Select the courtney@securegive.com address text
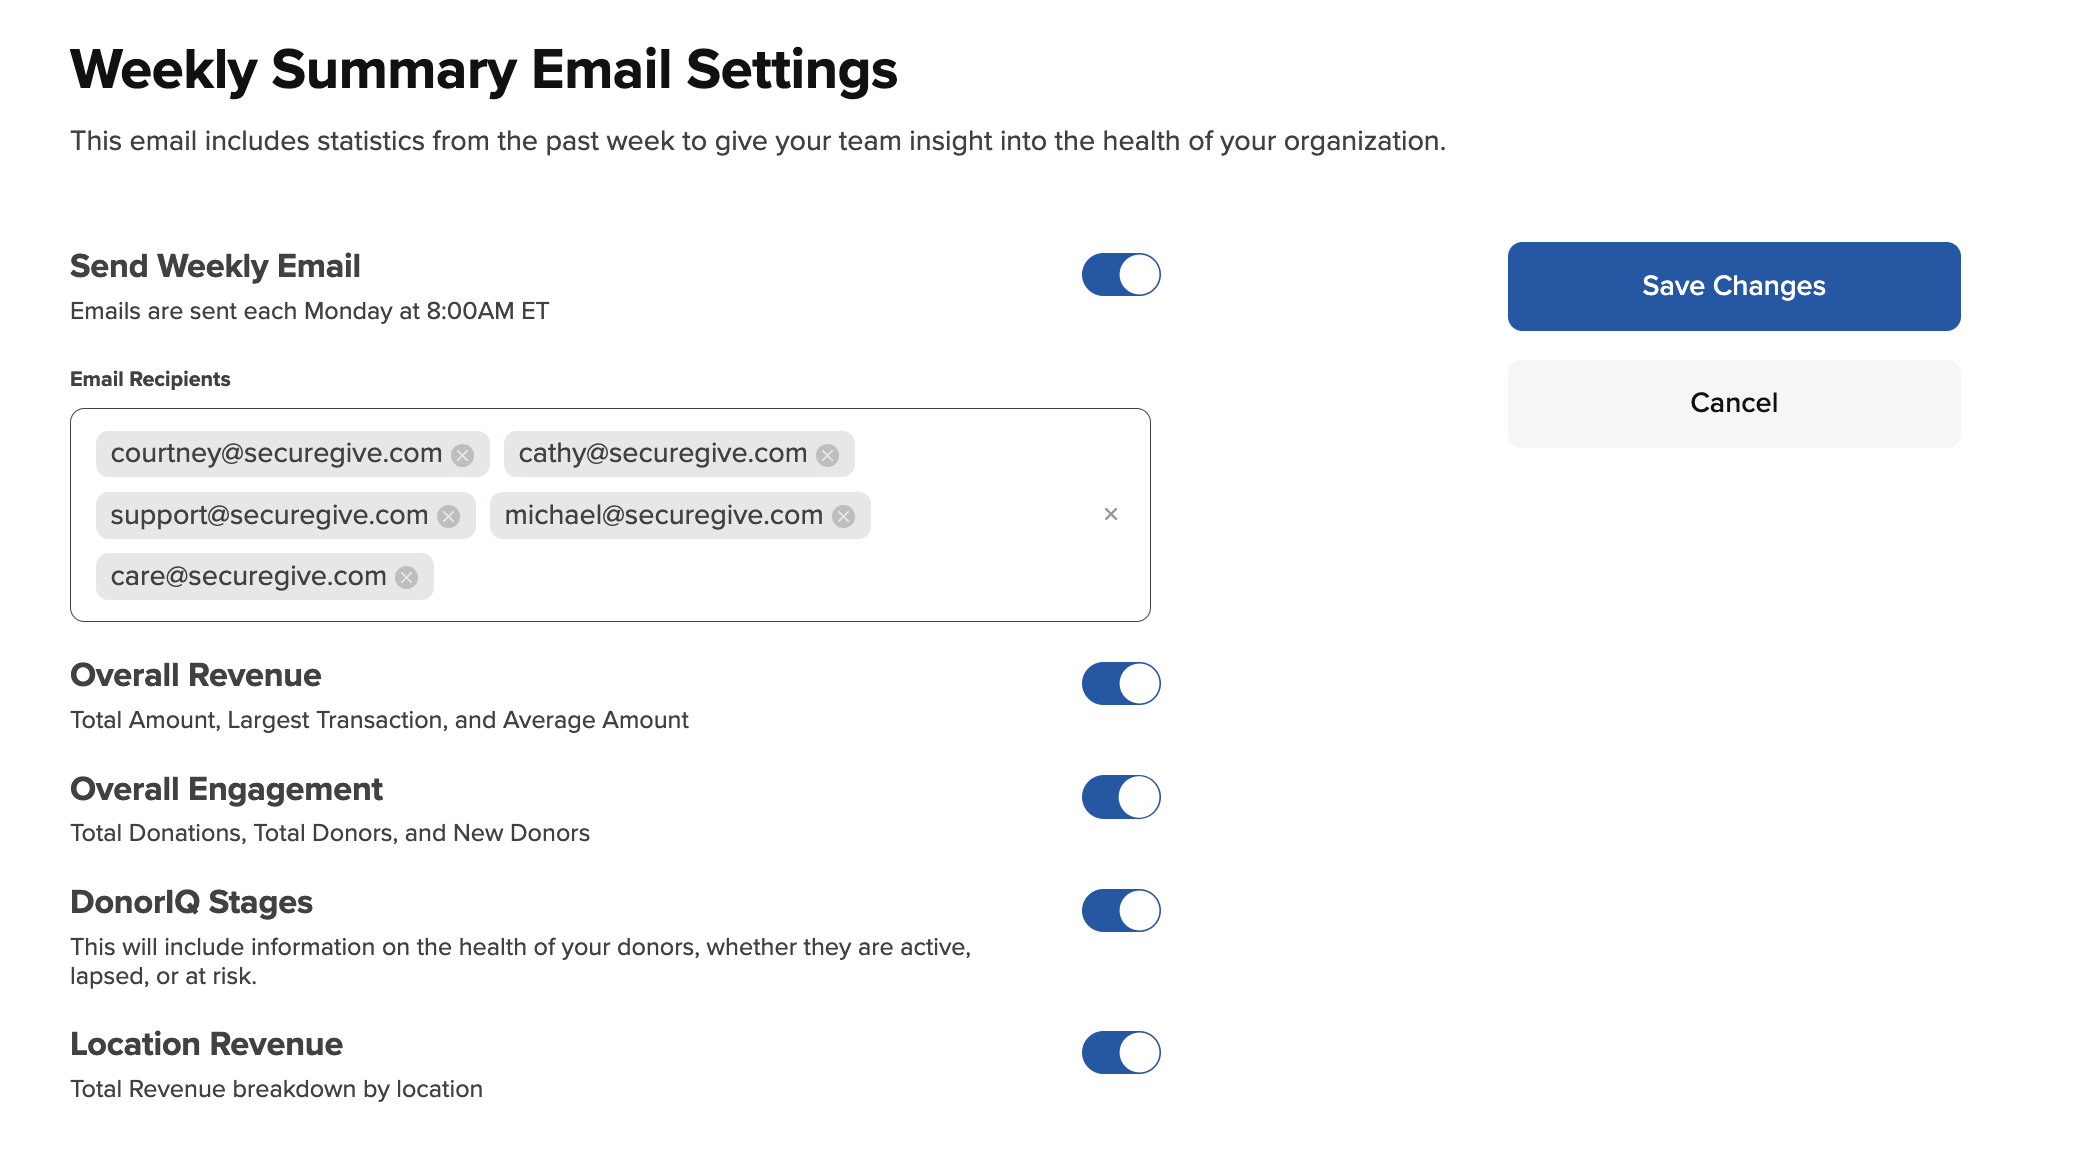The image size is (2088, 1164). pyautogui.click(x=276, y=454)
